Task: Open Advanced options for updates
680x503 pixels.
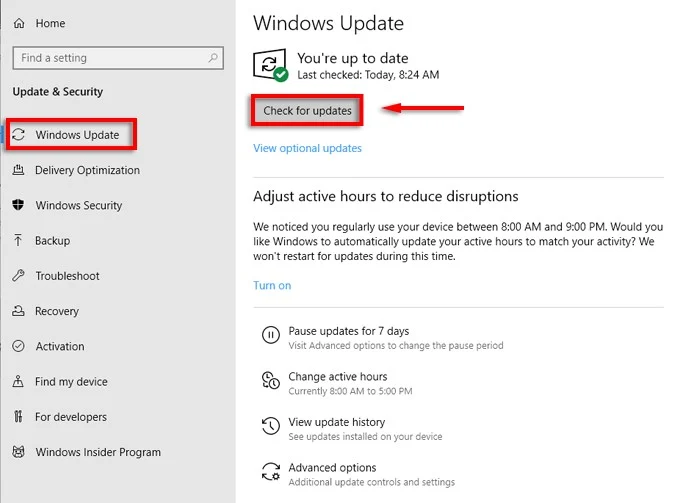Action: (x=332, y=467)
